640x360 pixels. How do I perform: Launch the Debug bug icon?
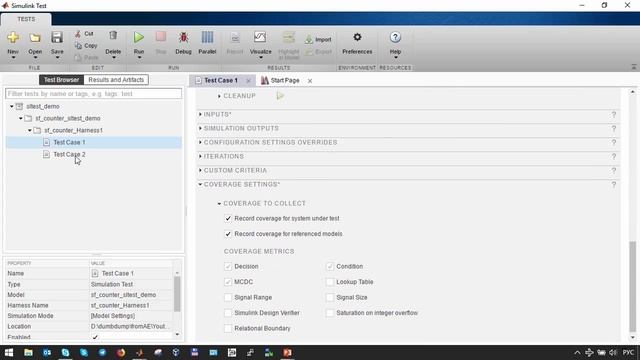click(x=183, y=38)
